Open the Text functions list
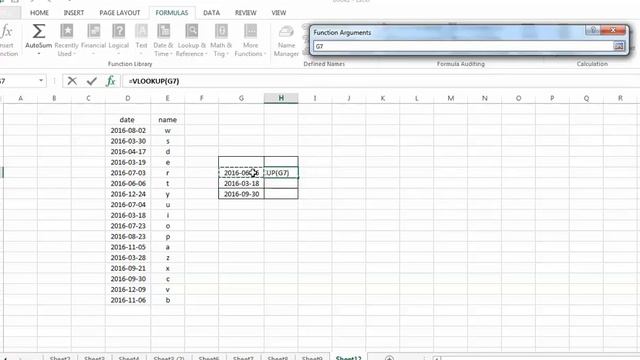Screen dimensions: 640x360 (x=141, y=40)
